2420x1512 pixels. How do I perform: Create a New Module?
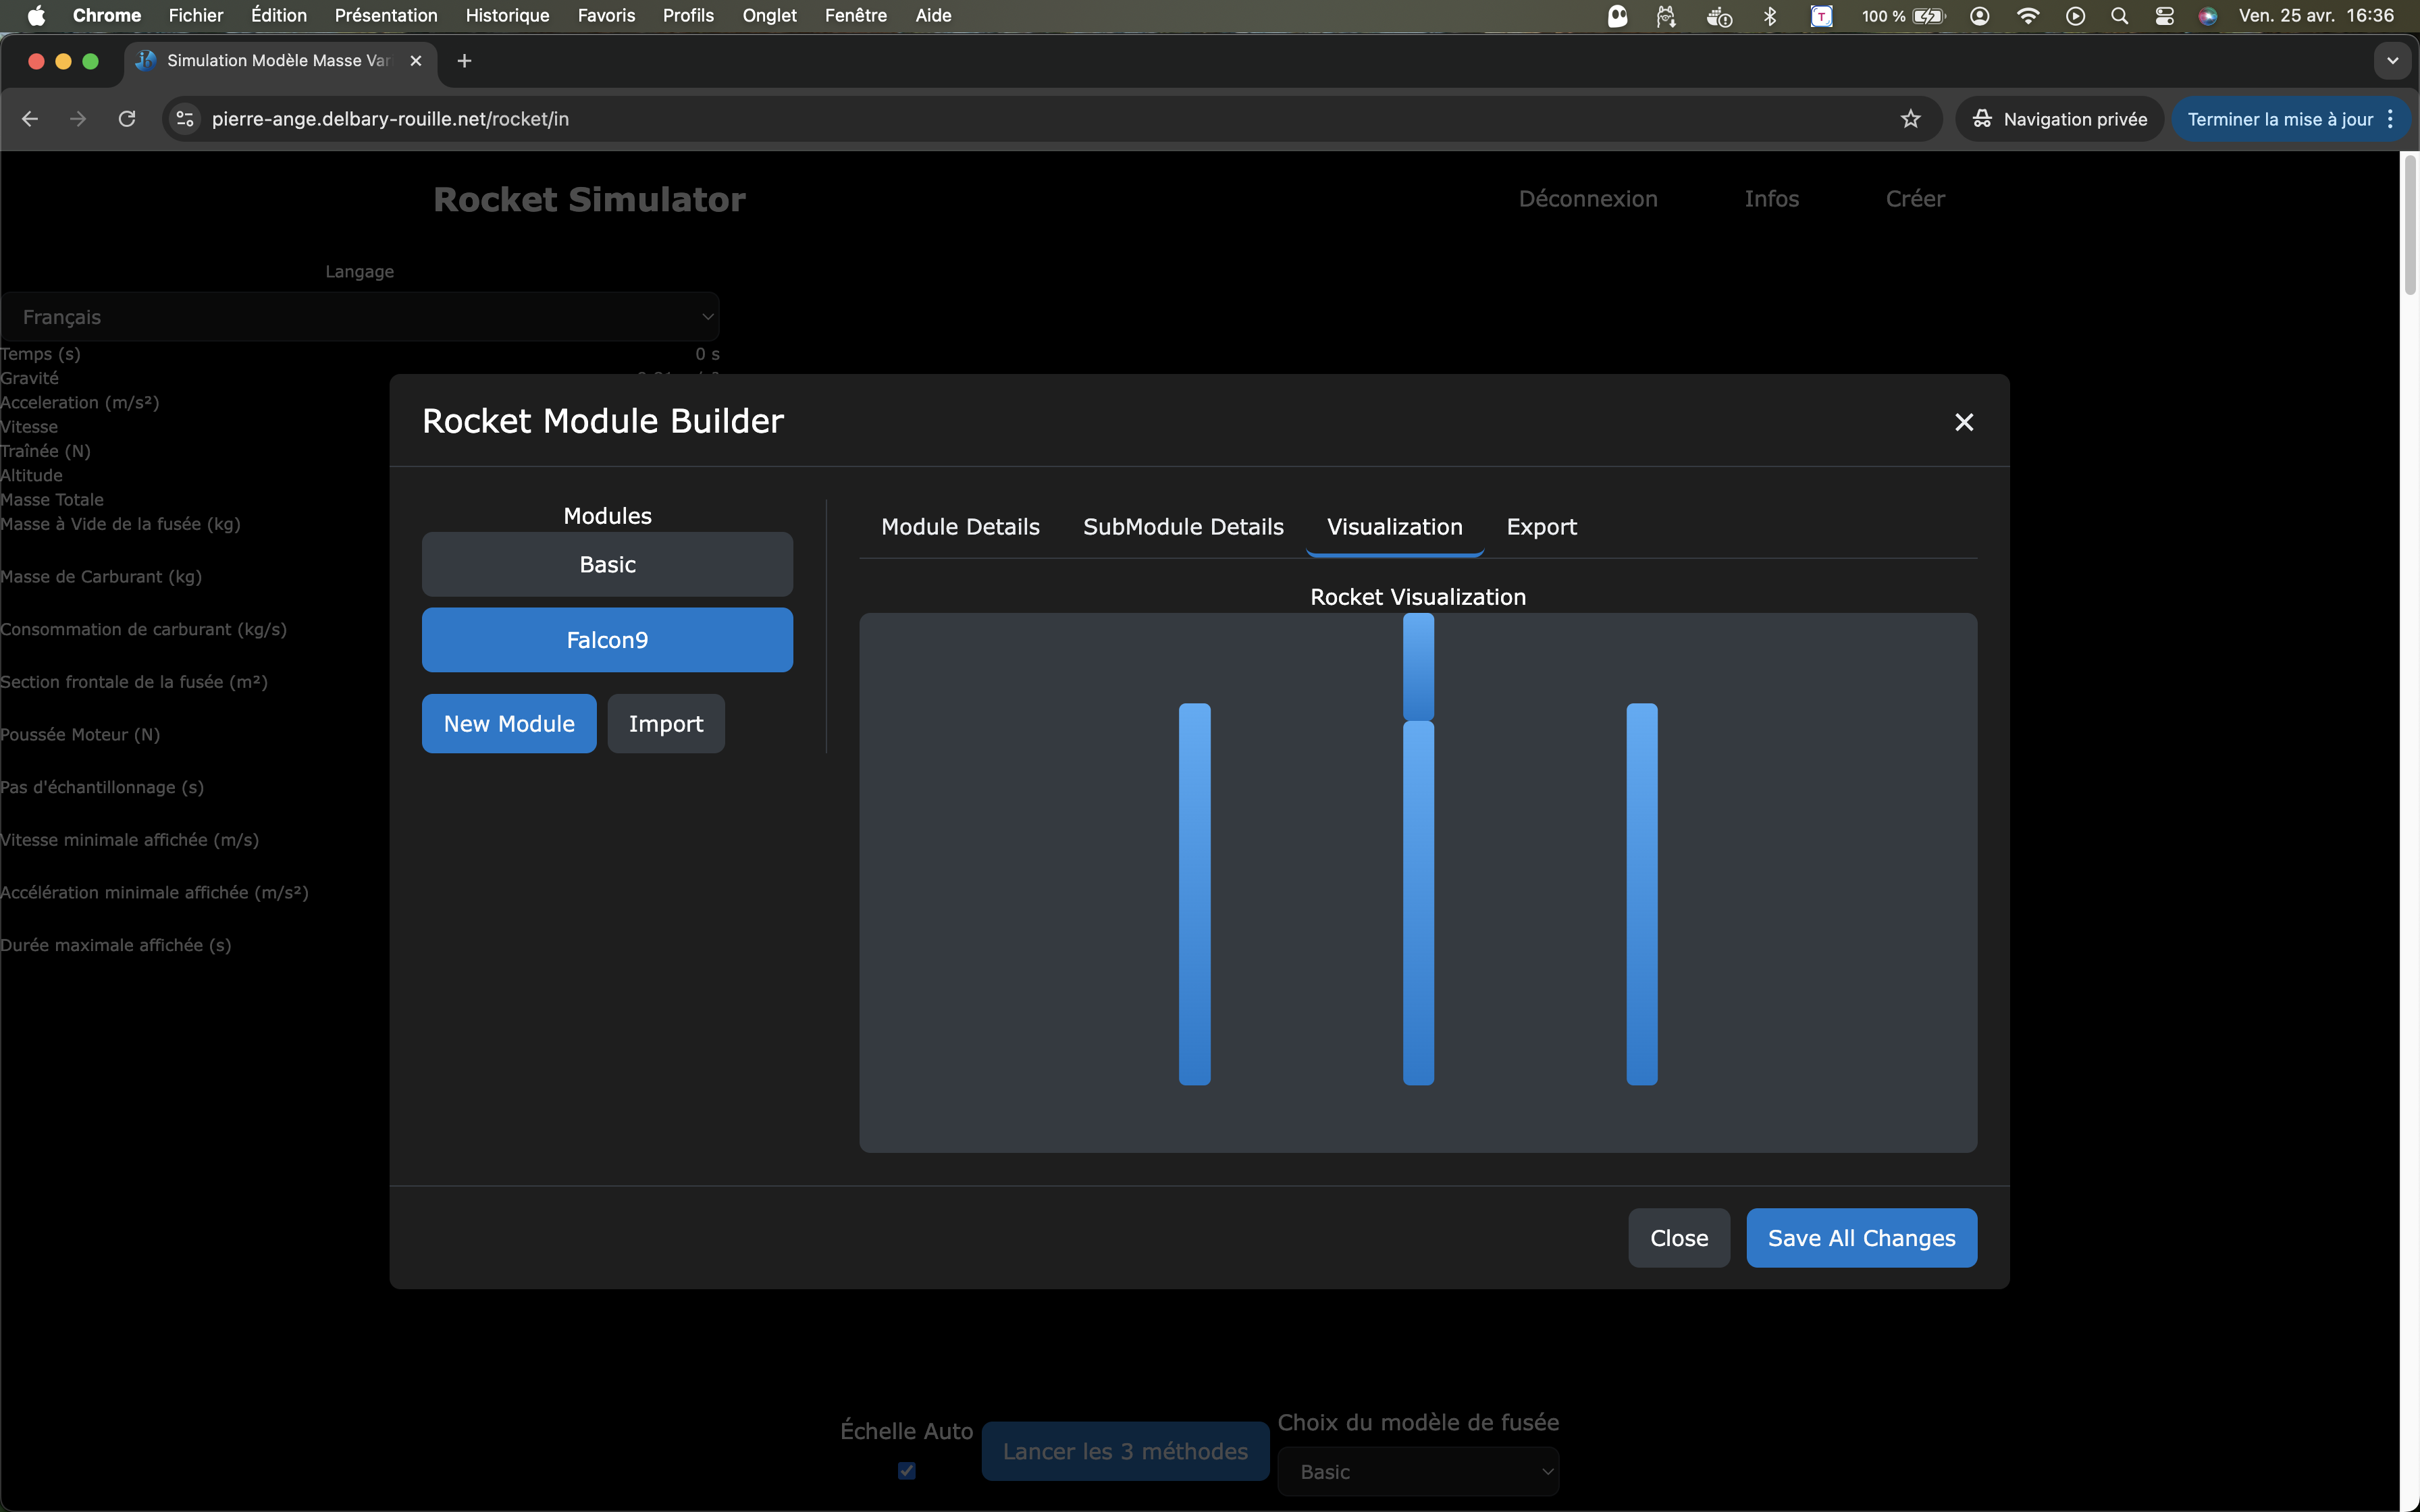tap(509, 723)
